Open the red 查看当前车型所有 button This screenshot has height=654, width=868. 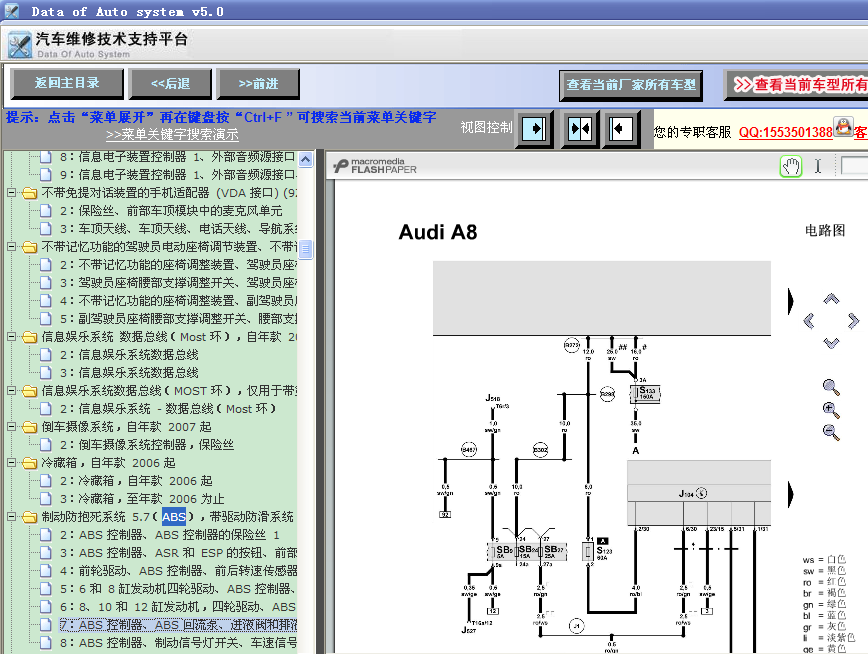point(796,85)
